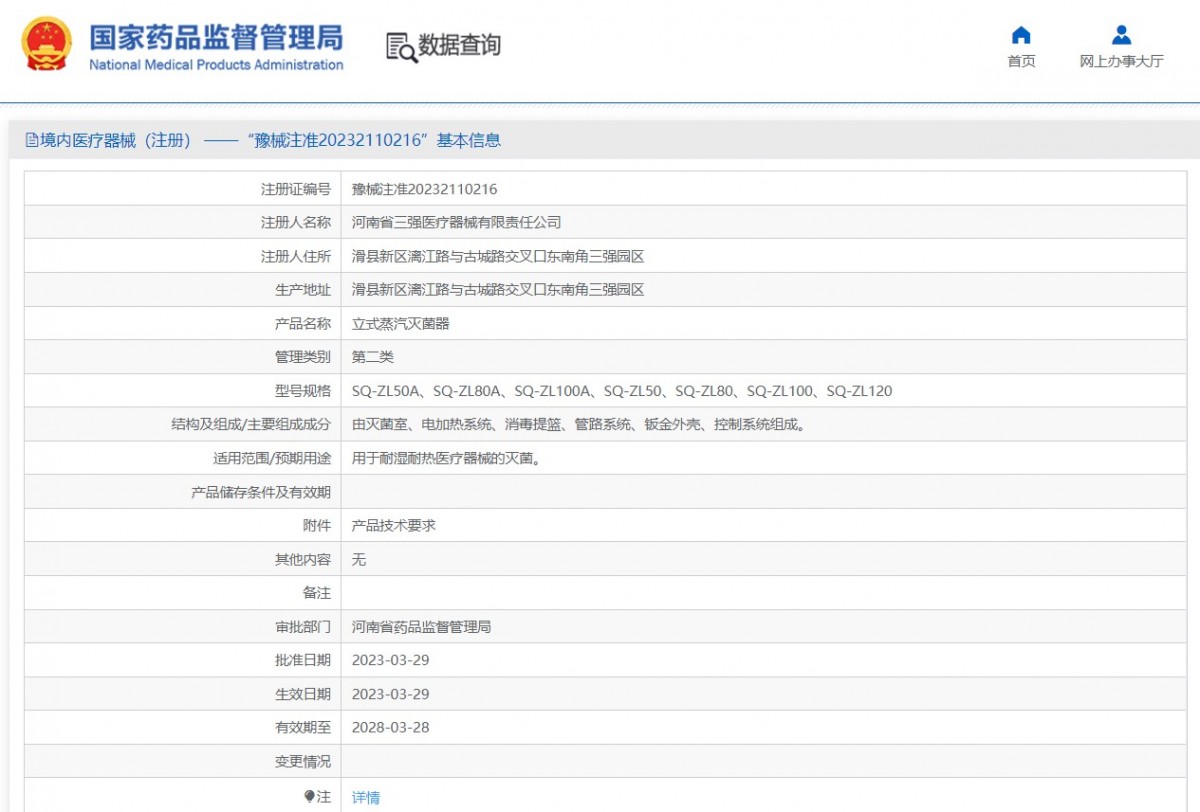Select registration number 豫械注准20232110216 value cell
Viewport: 1200px width, 812px height.
[x=764, y=189]
